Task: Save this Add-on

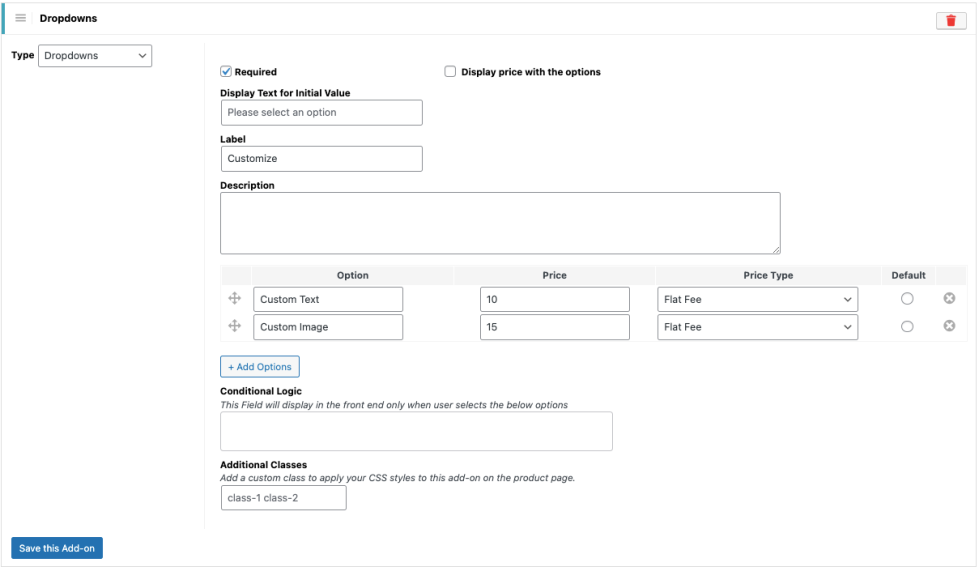Action: 57,548
